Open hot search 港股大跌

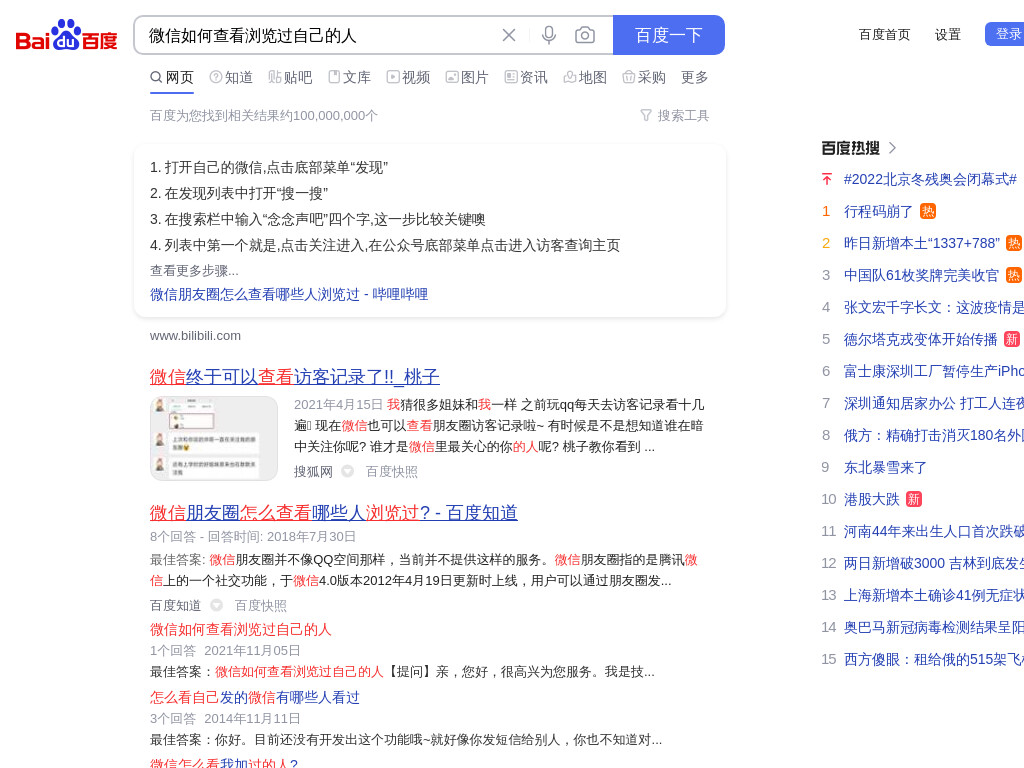tap(871, 500)
